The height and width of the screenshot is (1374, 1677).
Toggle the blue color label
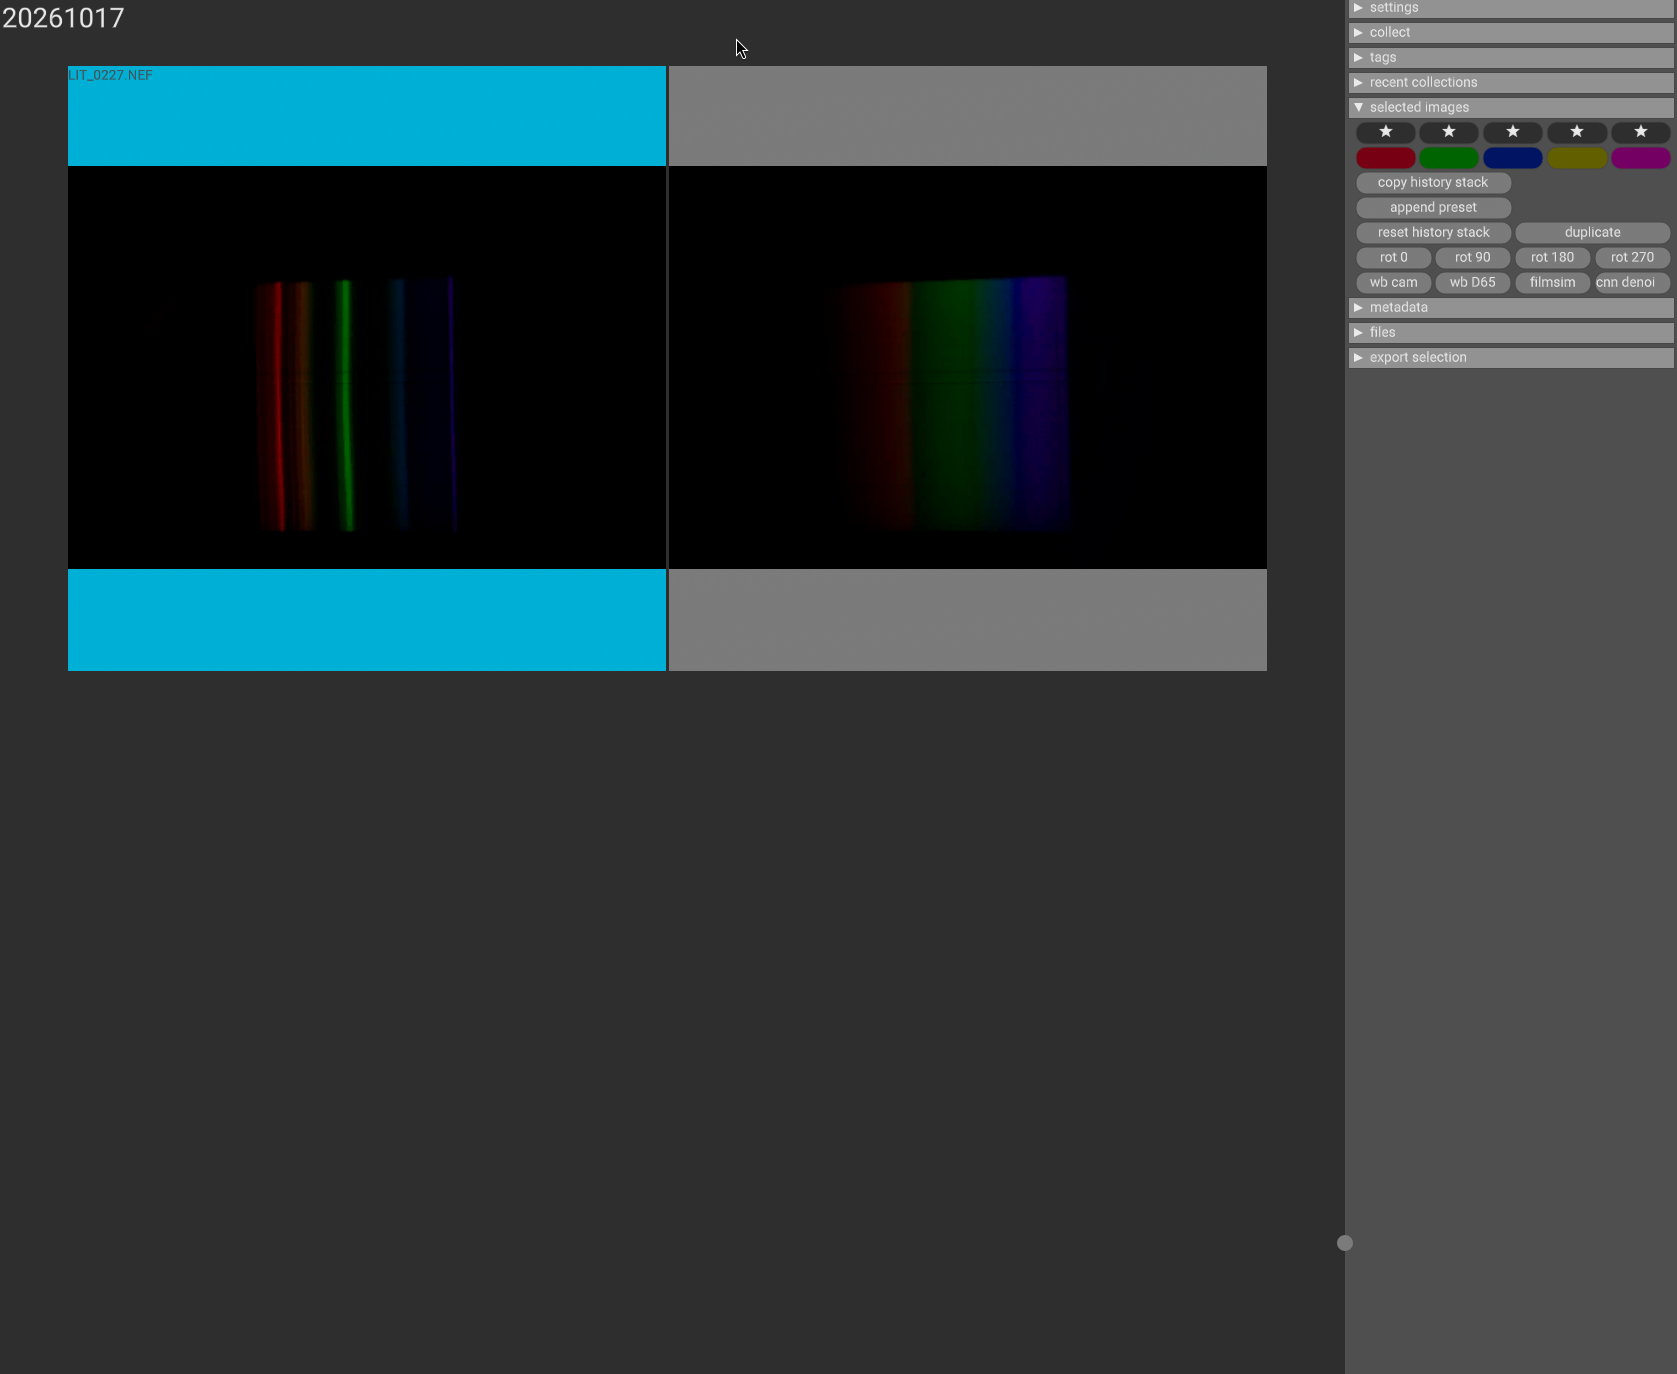coord(1513,157)
